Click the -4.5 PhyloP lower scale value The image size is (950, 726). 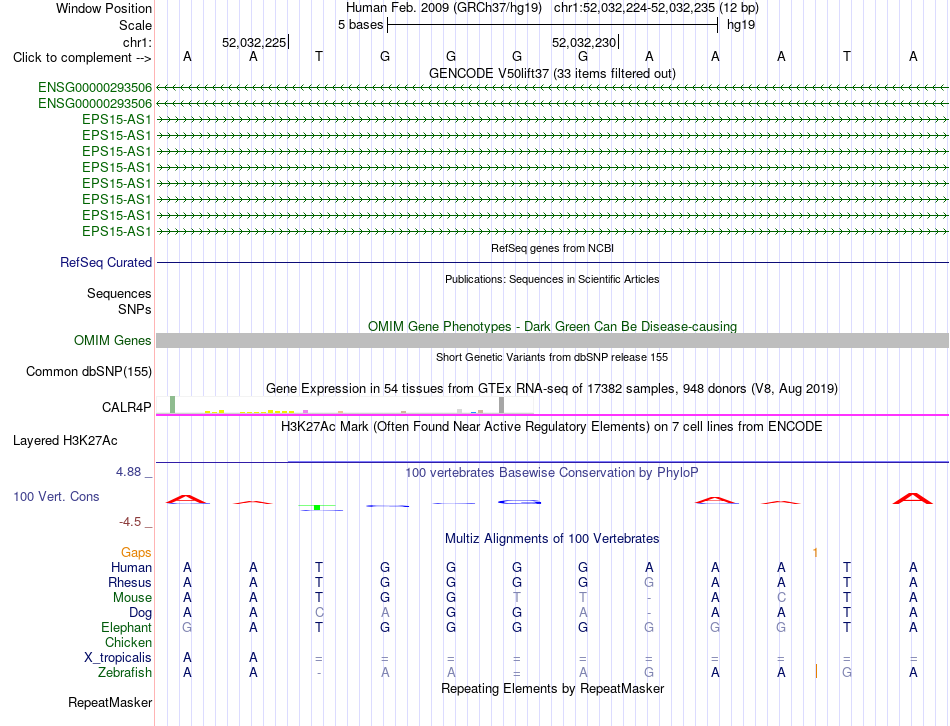click(130, 522)
